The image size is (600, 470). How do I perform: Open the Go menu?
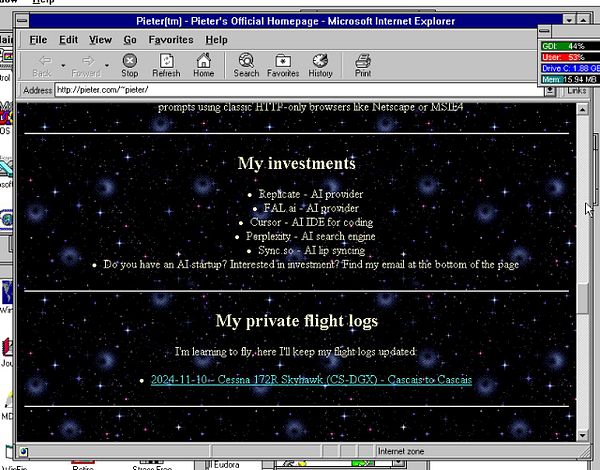click(x=130, y=40)
